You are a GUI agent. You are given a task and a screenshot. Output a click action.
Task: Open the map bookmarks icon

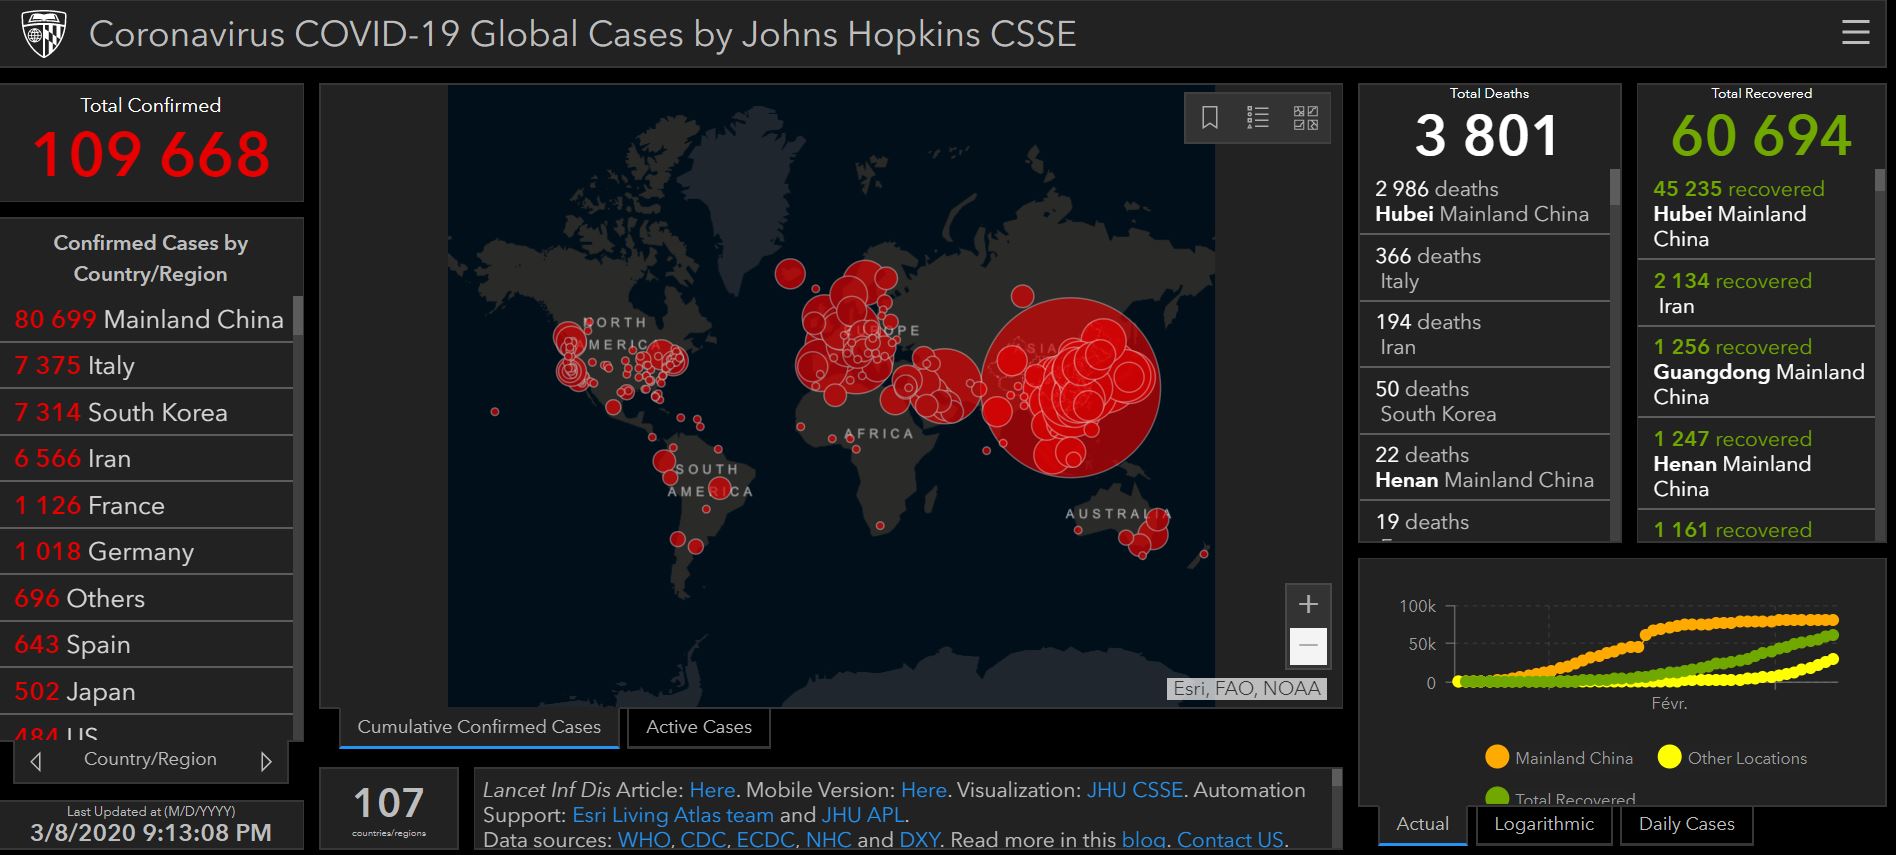pyautogui.click(x=1209, y=118)
